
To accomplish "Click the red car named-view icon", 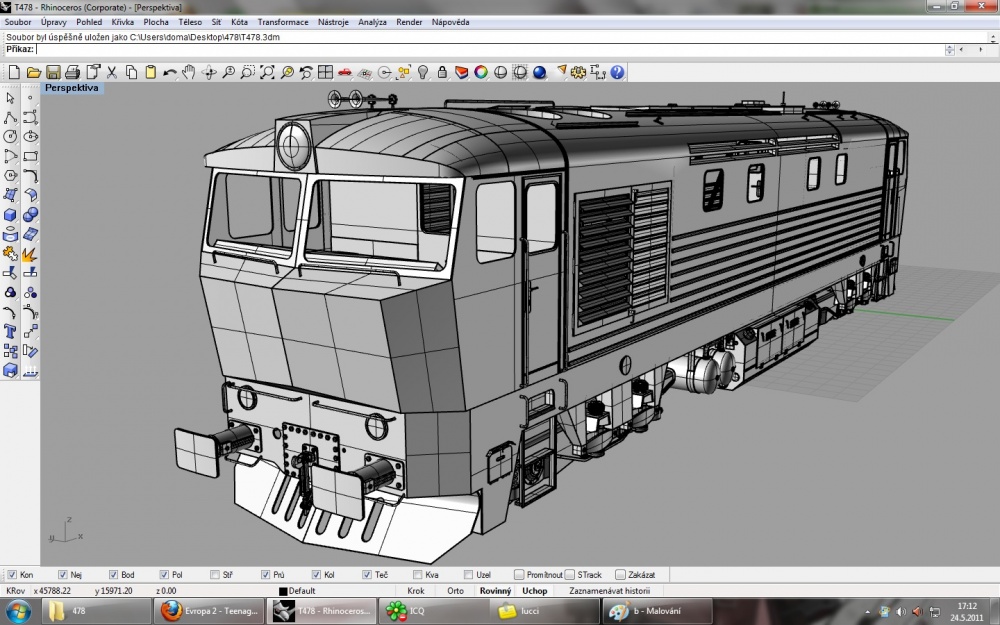I will 344,72.
